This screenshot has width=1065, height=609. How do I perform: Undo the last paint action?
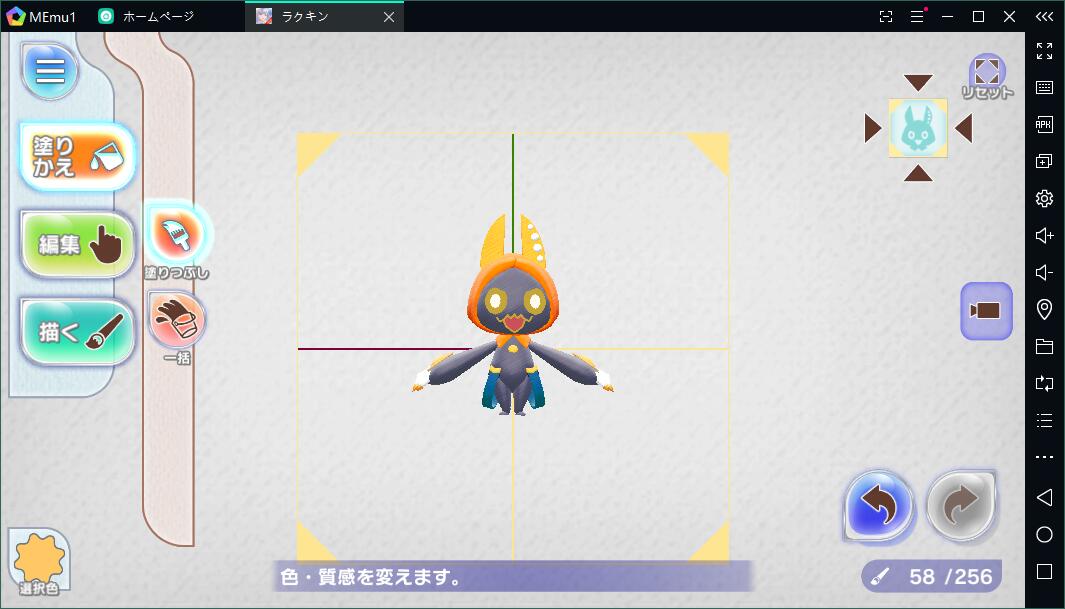[876, 508]
